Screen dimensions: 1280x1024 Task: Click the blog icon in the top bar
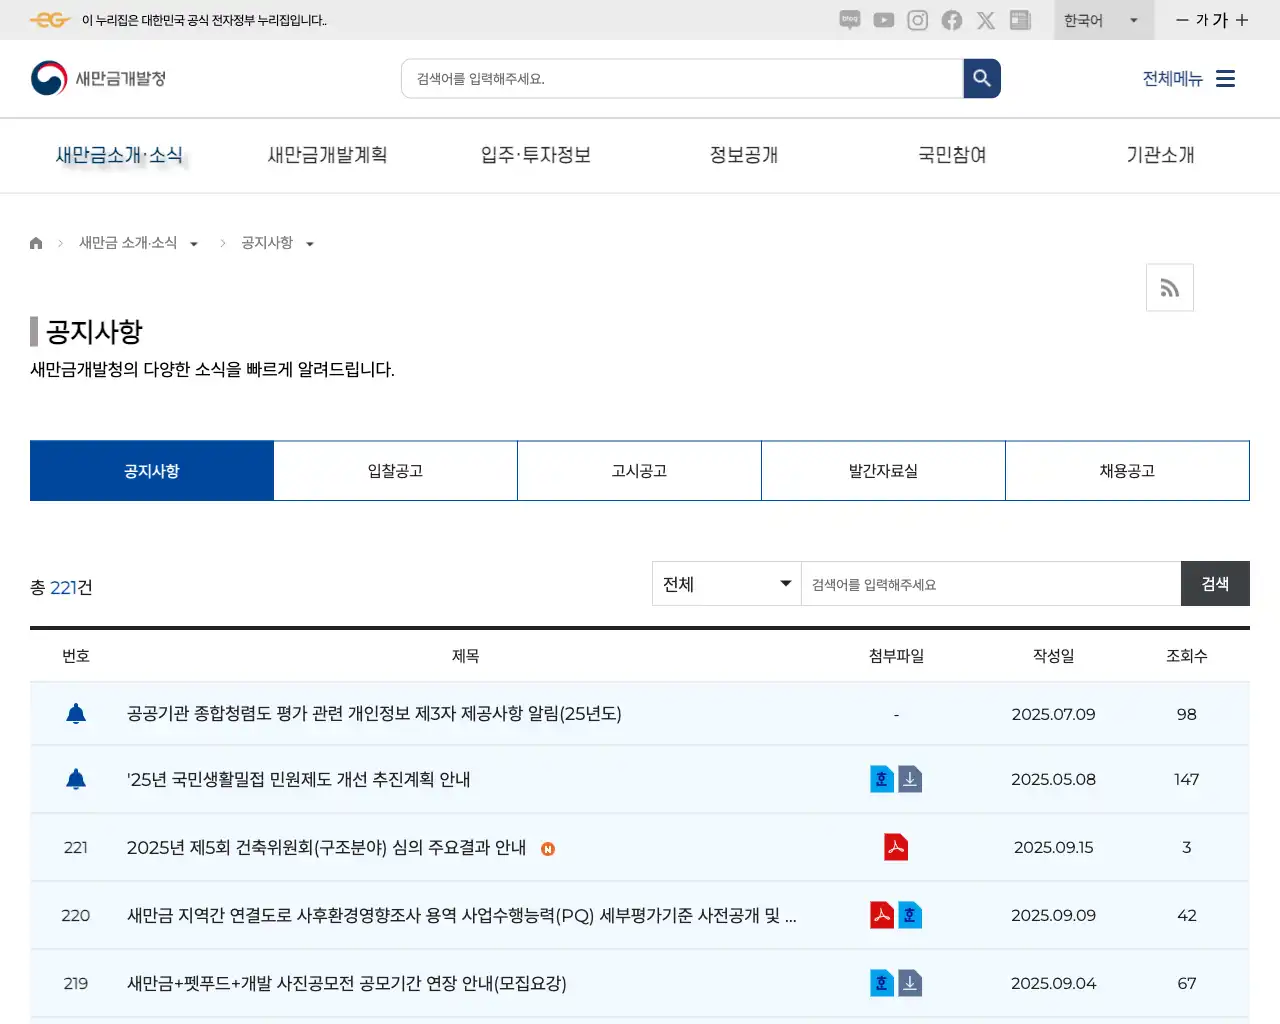(x=849, y=20)
